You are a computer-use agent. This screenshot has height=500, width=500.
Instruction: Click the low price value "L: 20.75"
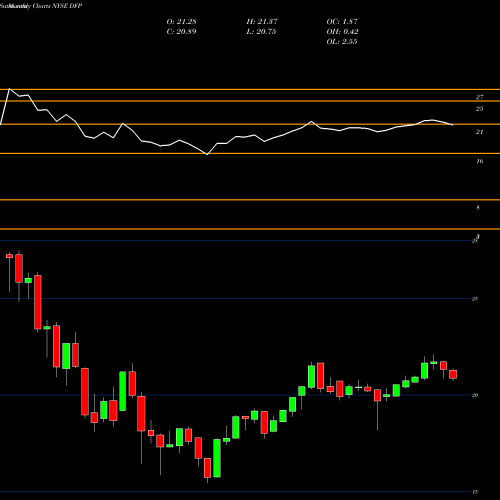pos(261,32)
